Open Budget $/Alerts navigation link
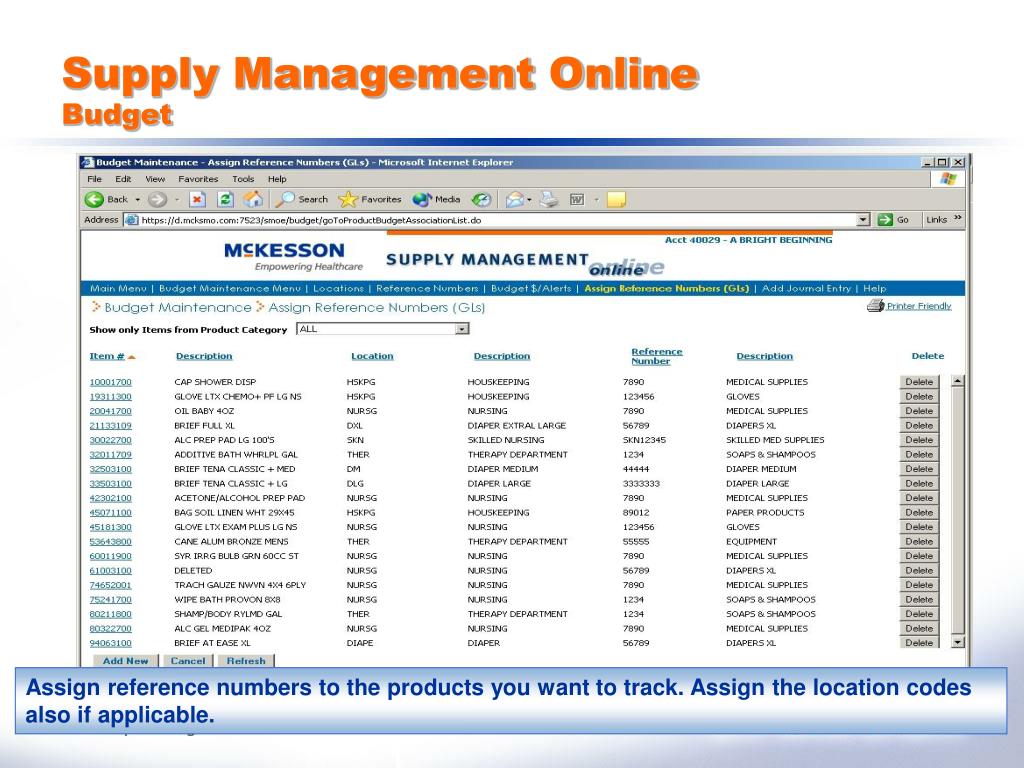The width and height of the screenshot is (1024, 768). coord(531,289)
